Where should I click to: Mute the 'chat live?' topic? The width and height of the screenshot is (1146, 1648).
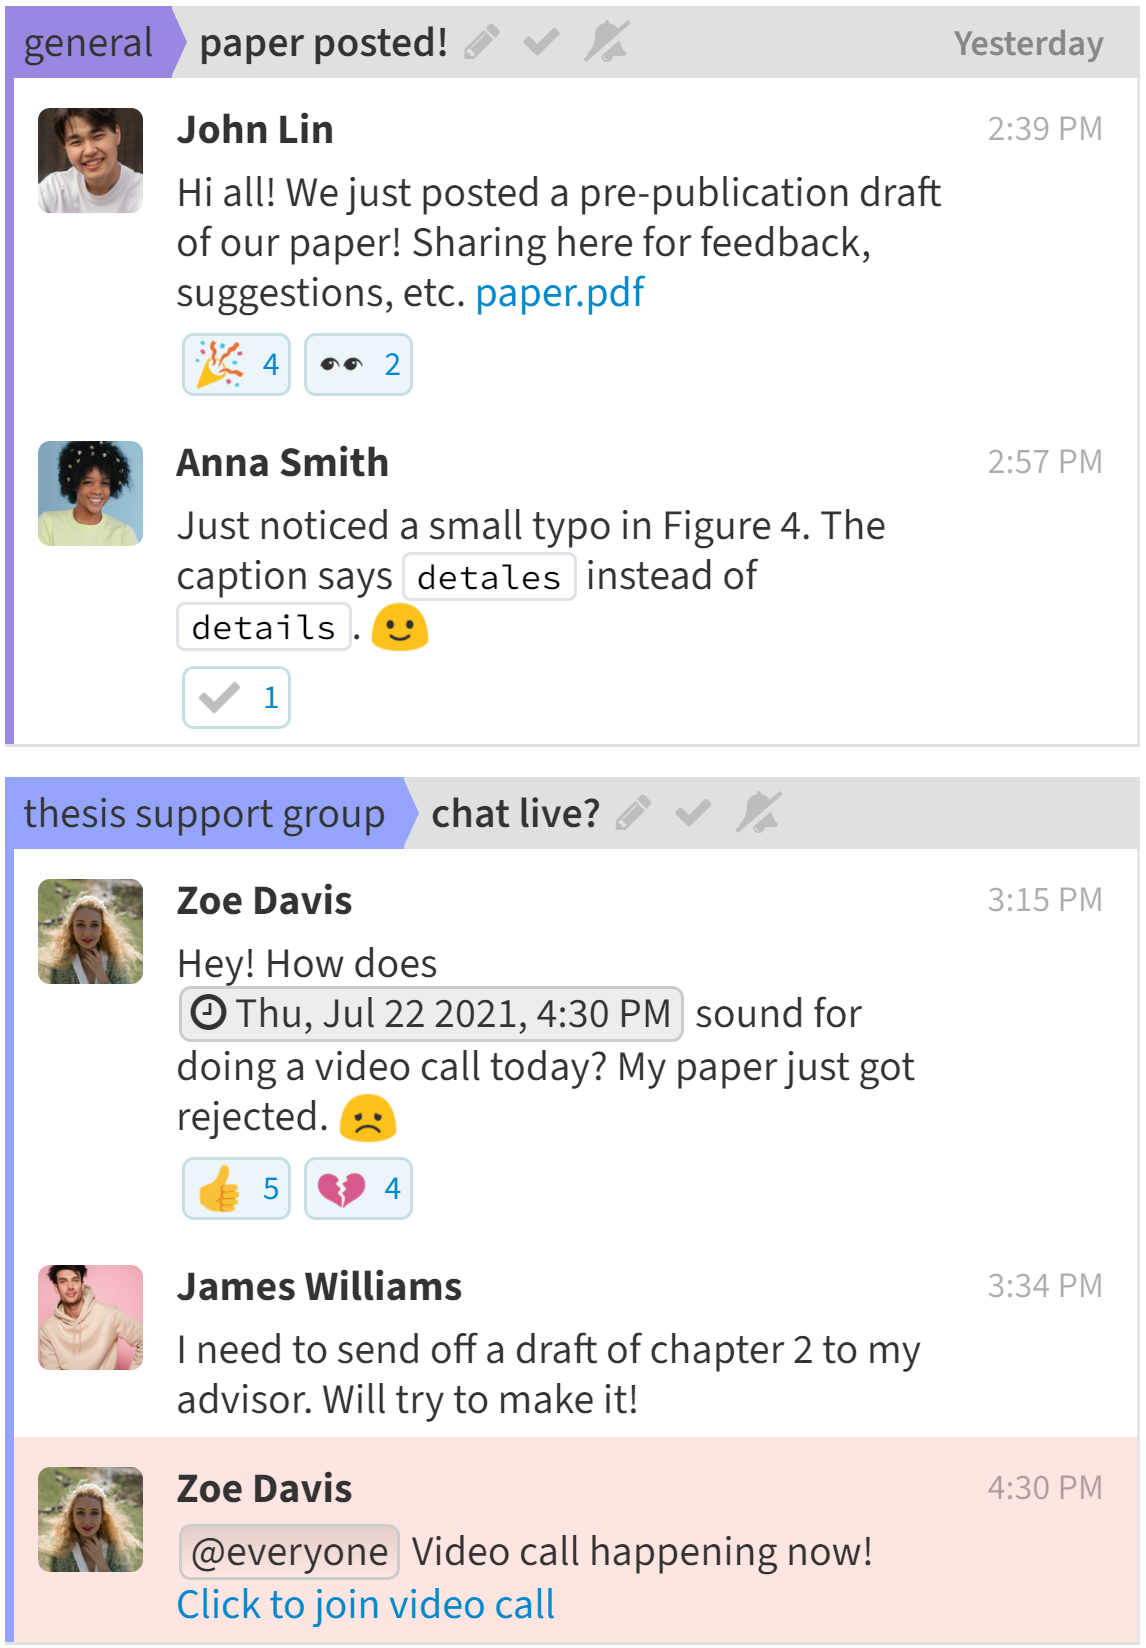click(x=758, y=814)
